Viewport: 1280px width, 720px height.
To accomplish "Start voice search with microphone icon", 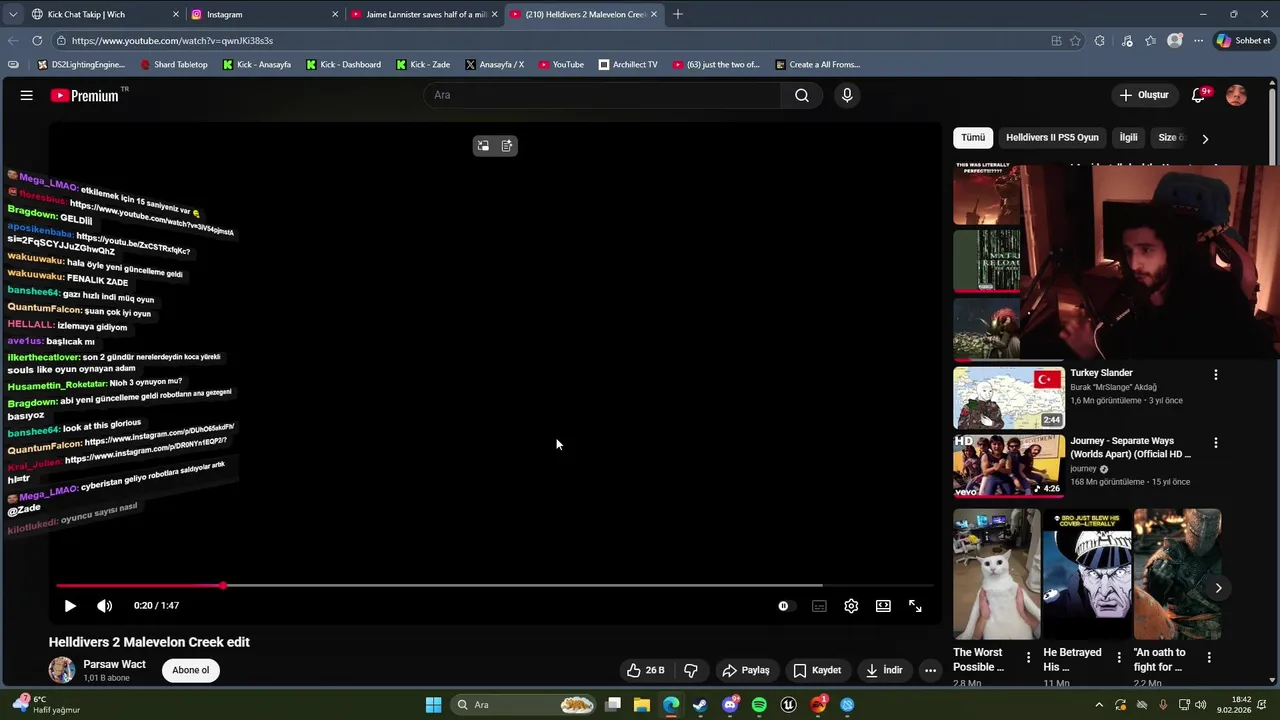I will click(847, 95).
